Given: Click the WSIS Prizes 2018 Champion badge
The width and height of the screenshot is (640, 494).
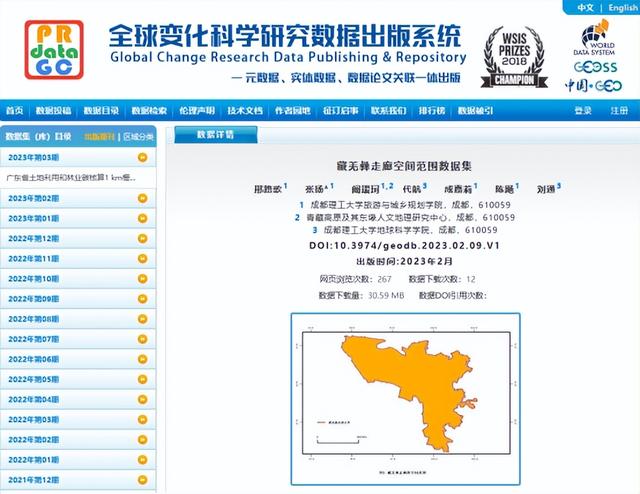Looking at the screenshot, I should coord(514,57).
